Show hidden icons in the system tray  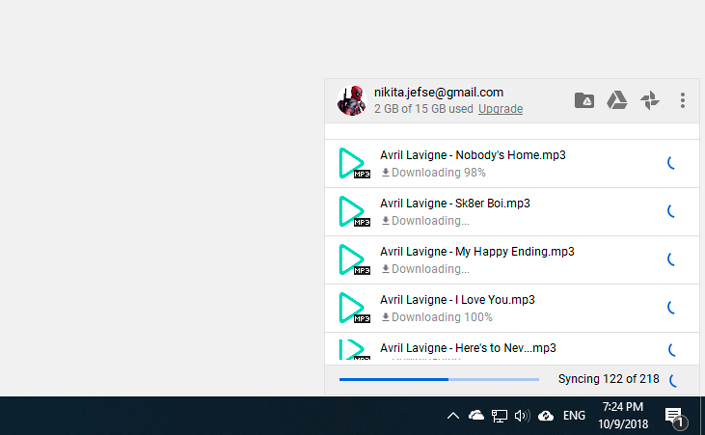453,416
